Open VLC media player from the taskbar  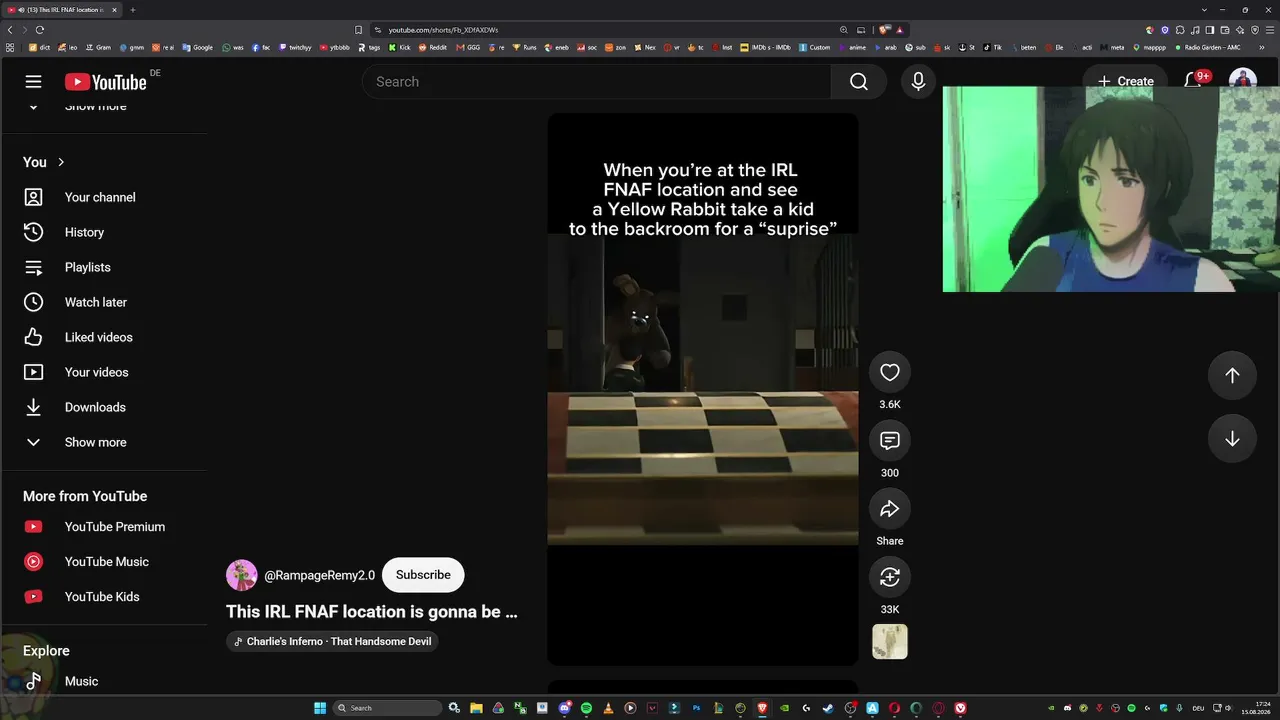[608, 708]
